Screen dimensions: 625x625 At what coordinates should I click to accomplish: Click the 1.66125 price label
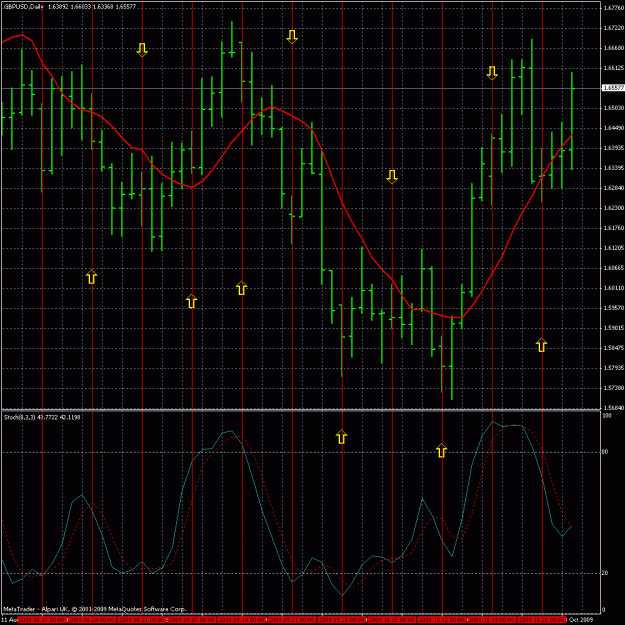point(613,68)
